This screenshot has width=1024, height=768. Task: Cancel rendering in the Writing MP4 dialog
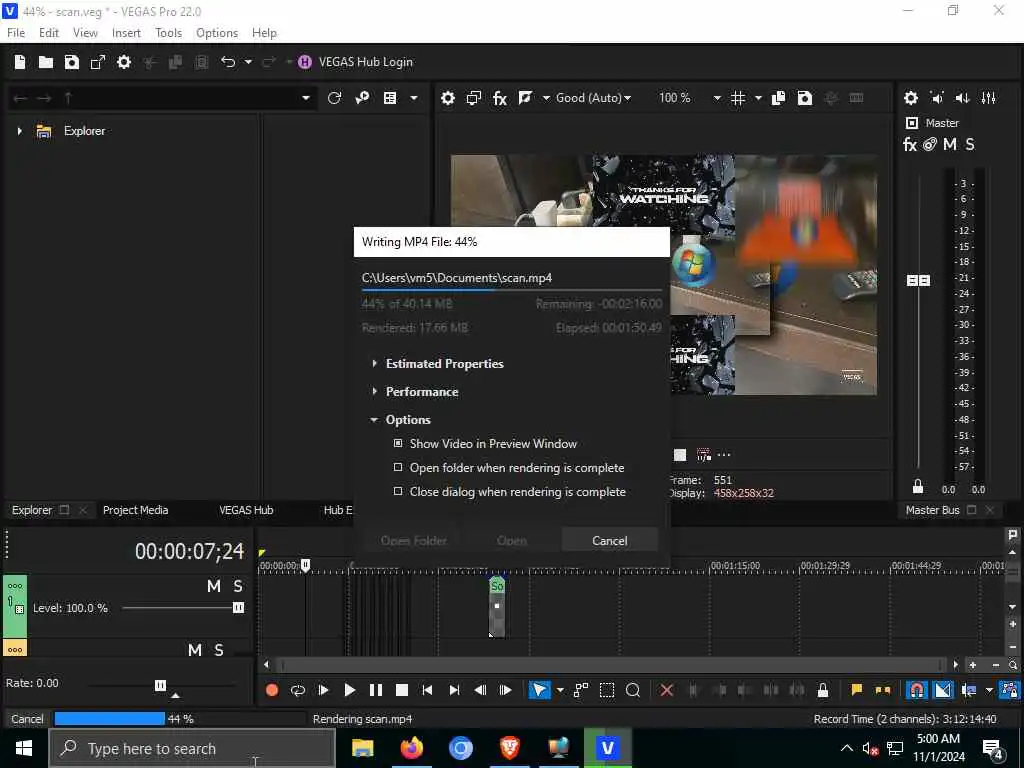[x=609, y=541]
